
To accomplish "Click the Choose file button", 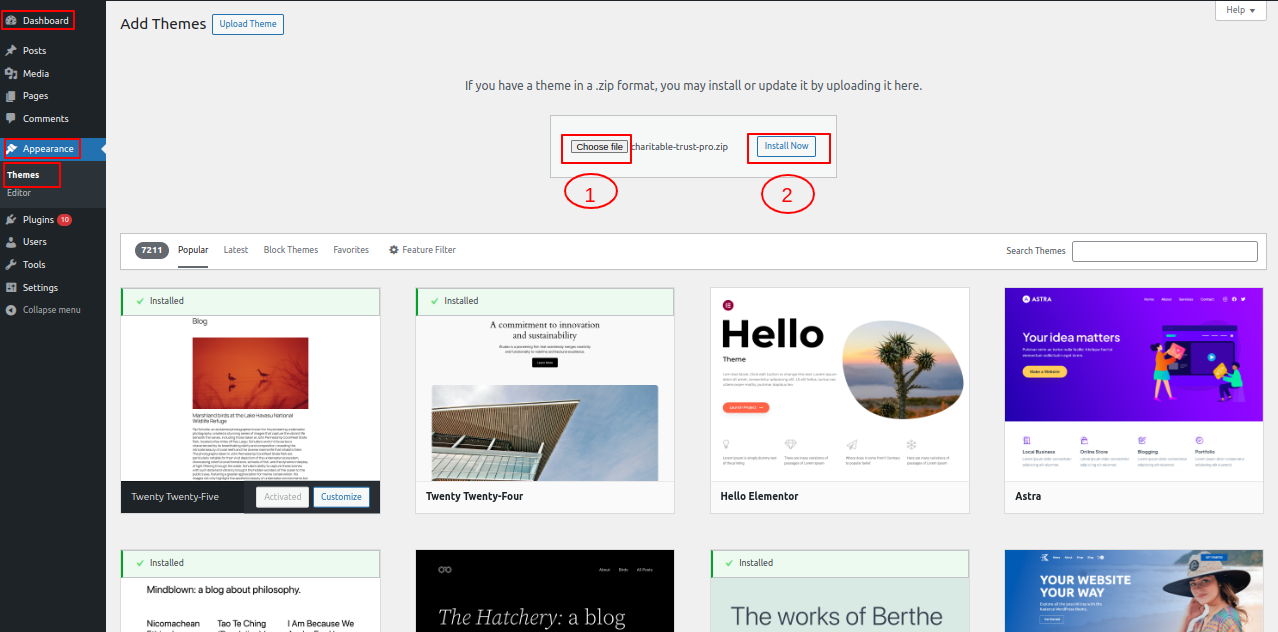I will (x=599, y=147).
